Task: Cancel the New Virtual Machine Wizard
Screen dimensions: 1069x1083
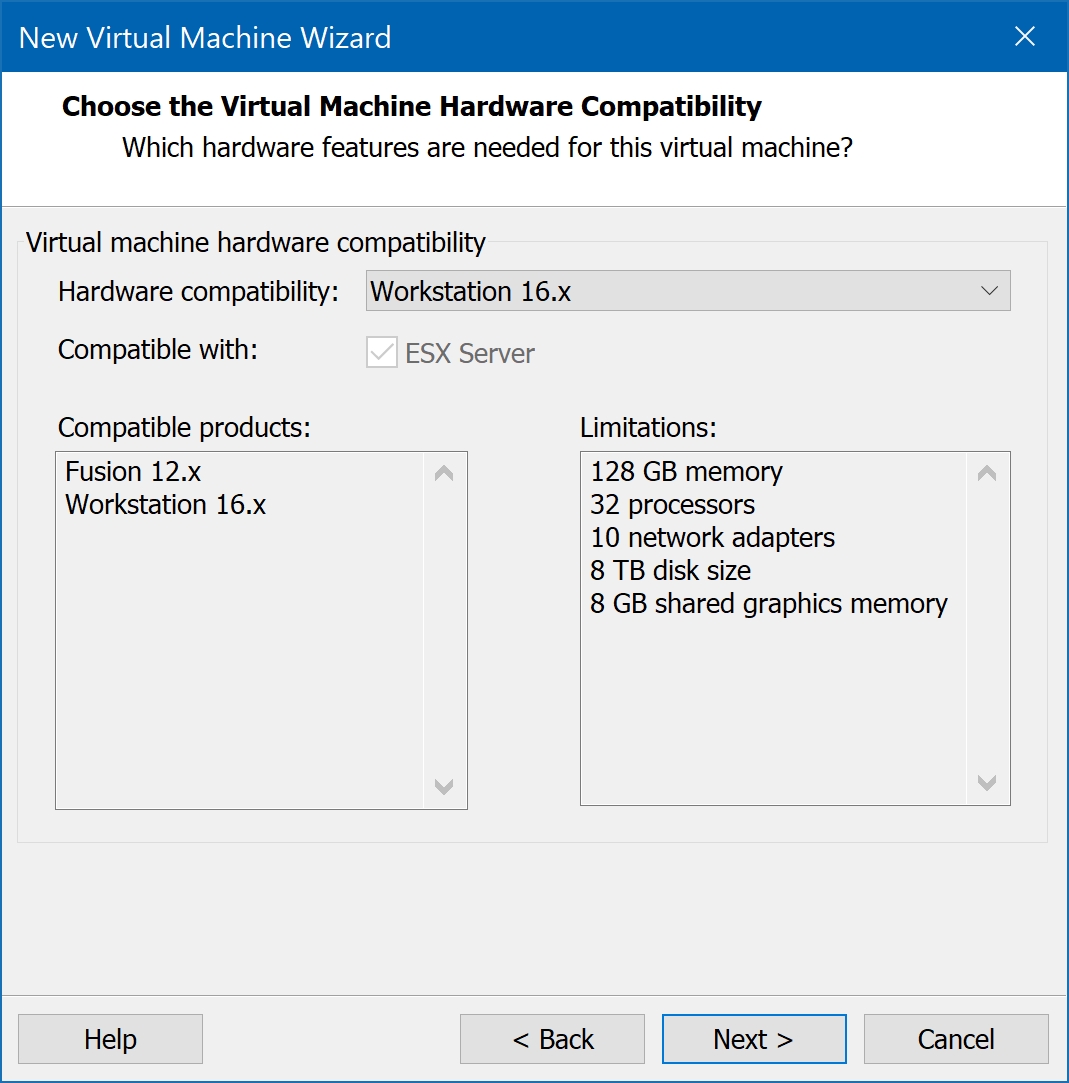Action: [956, 1039]
